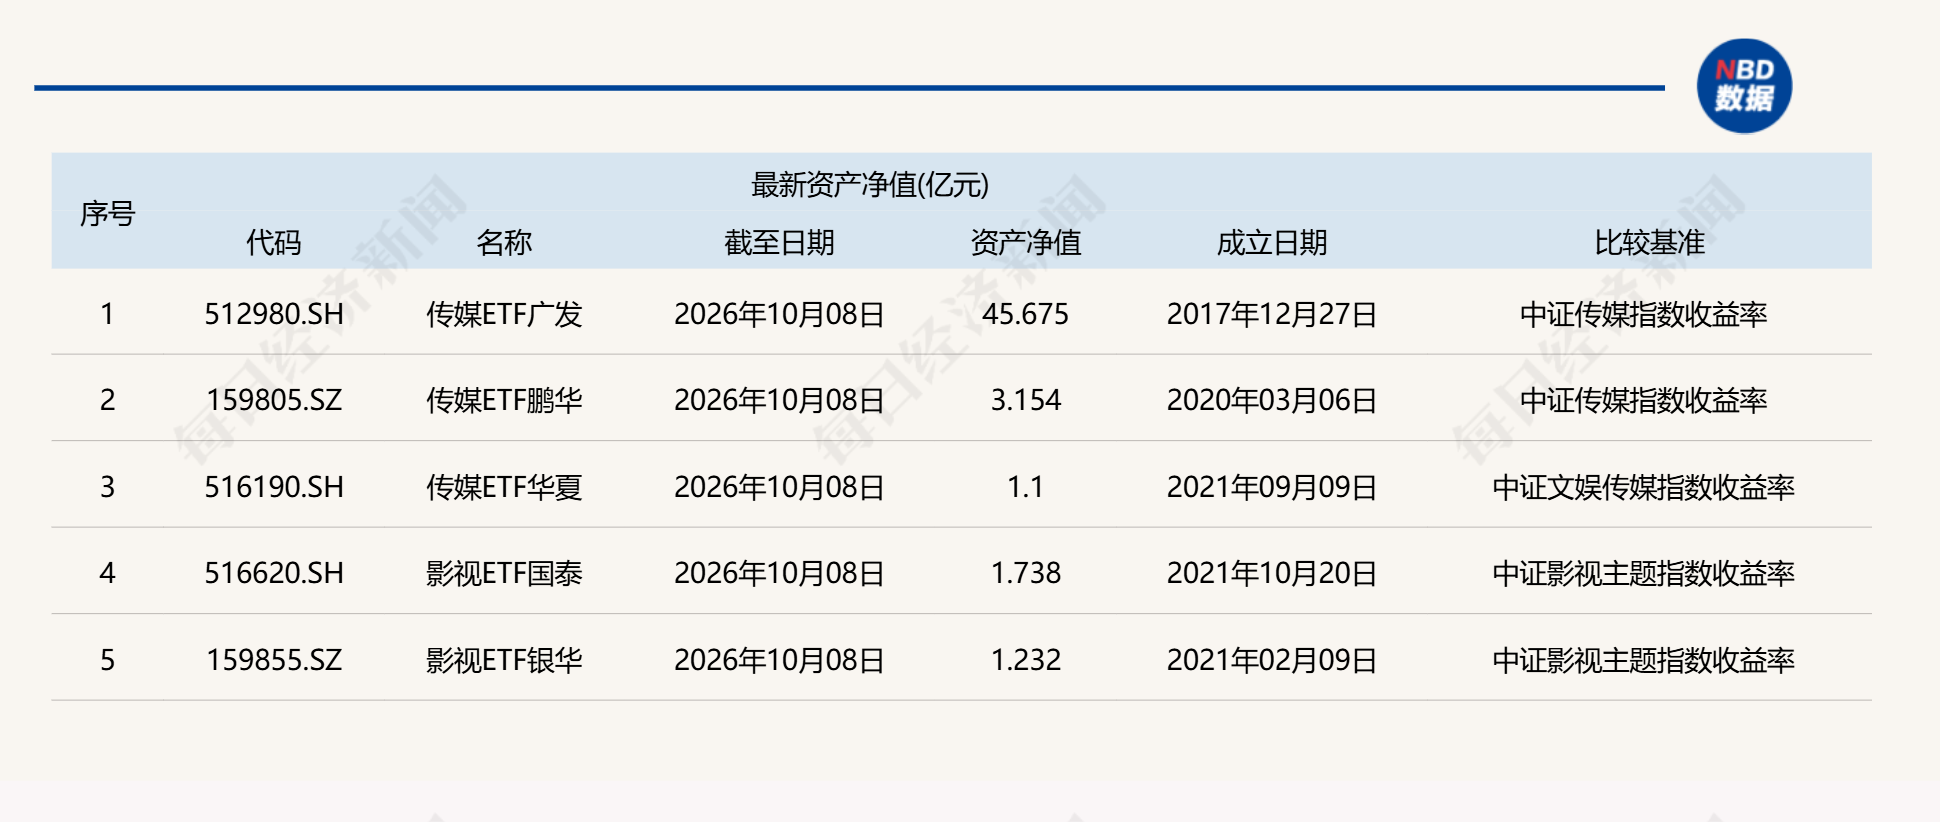1940x822 pixels.
Task: Click row number 2
Action: (x=107, y=400)
